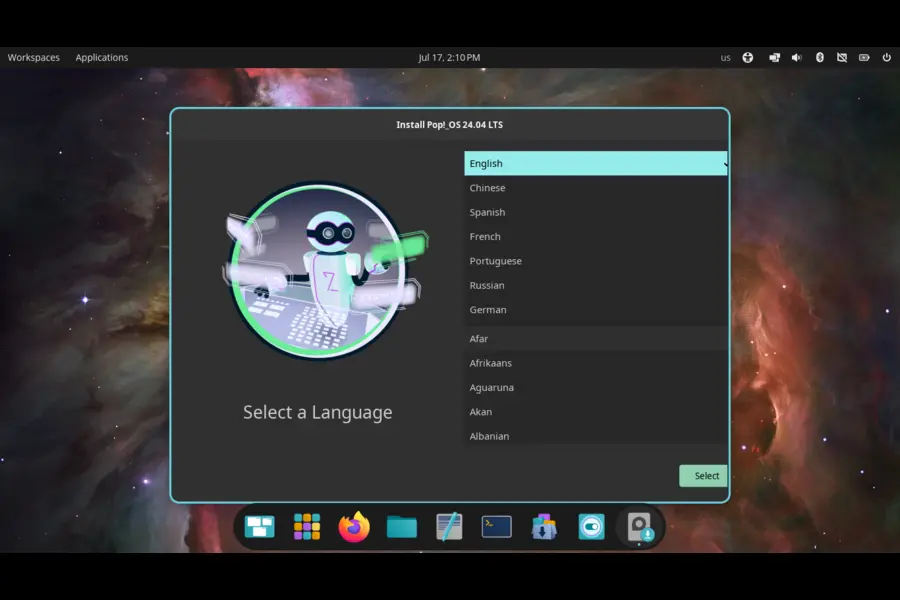Open the Settings toggle icon in dock
Viewport: 900px width, 600px height.
pos(591,527)
